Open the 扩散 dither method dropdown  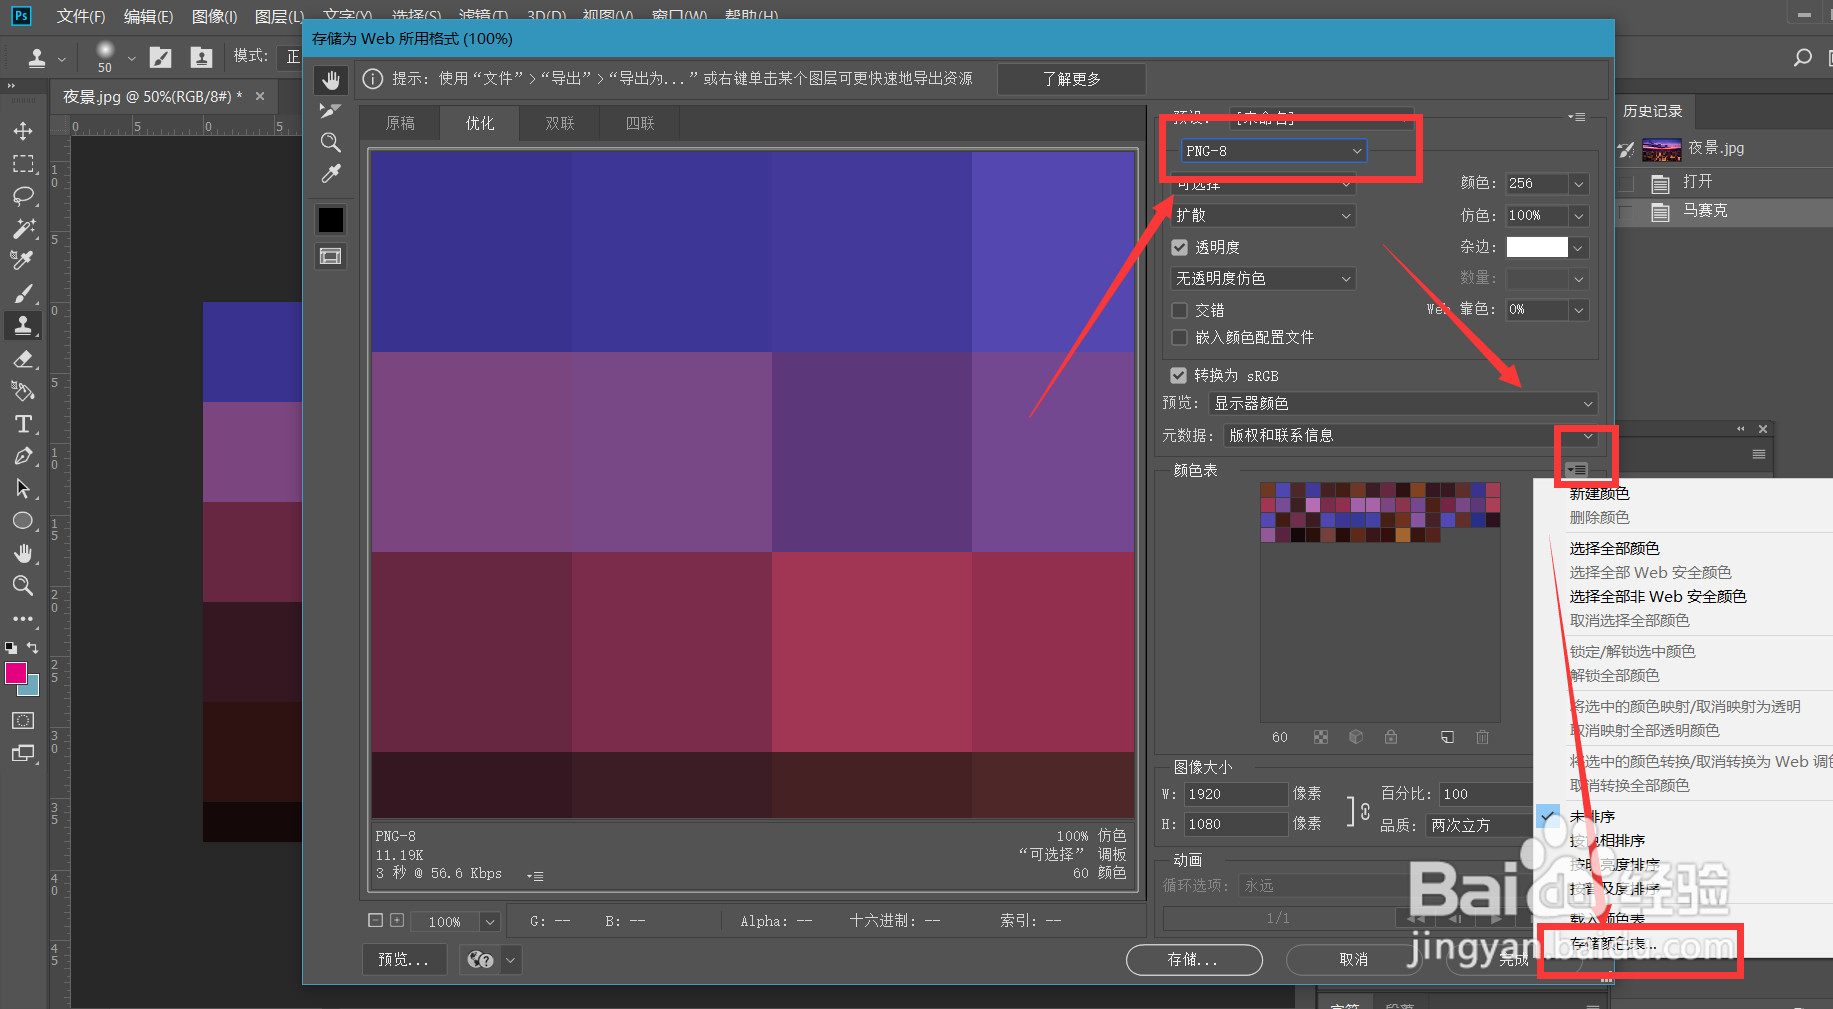click(x=1263, y=215)
